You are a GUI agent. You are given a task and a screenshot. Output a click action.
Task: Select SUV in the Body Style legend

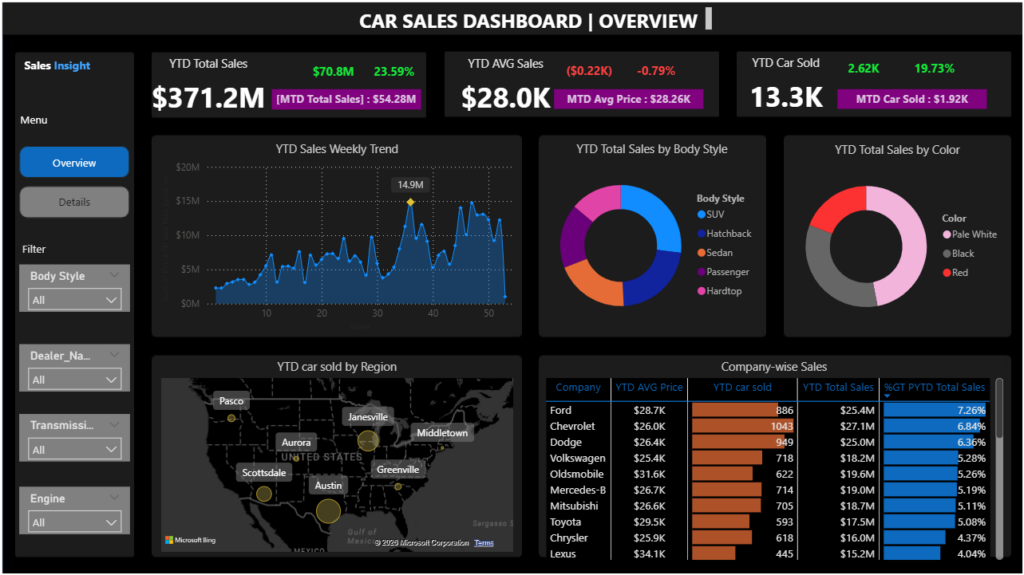coord(711,214)
